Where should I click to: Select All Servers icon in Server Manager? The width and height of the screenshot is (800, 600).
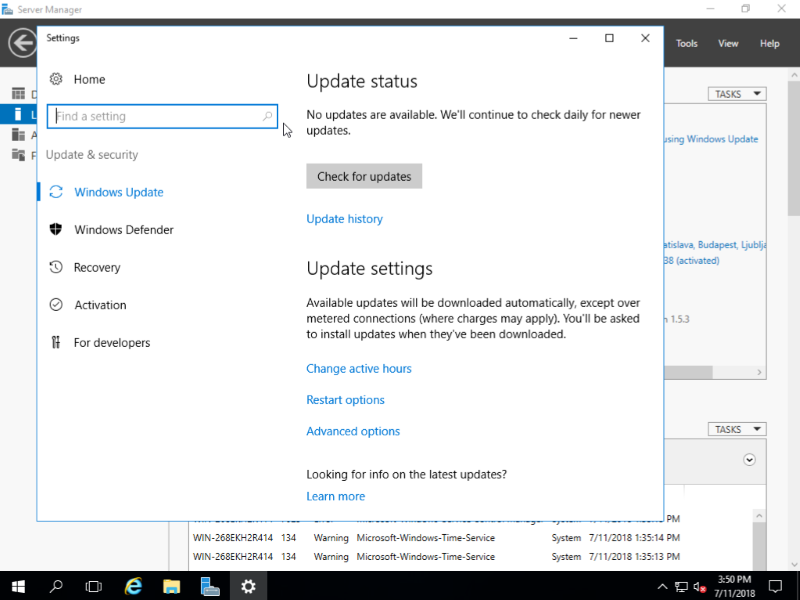click(x=18, y=135)
